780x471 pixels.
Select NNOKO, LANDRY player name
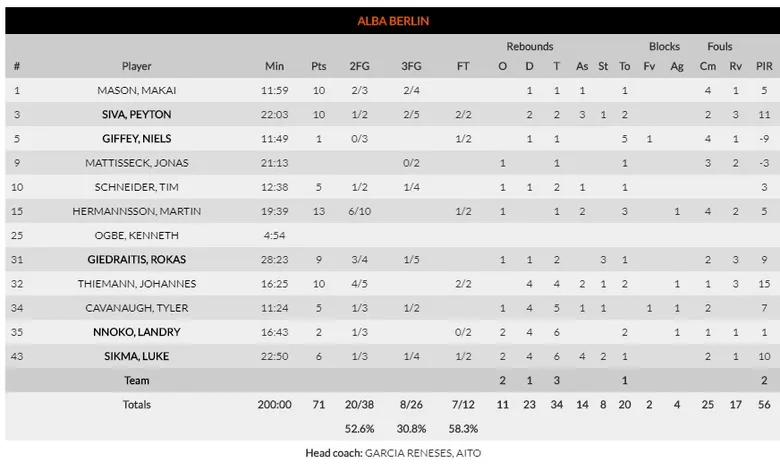pos(137,332)
